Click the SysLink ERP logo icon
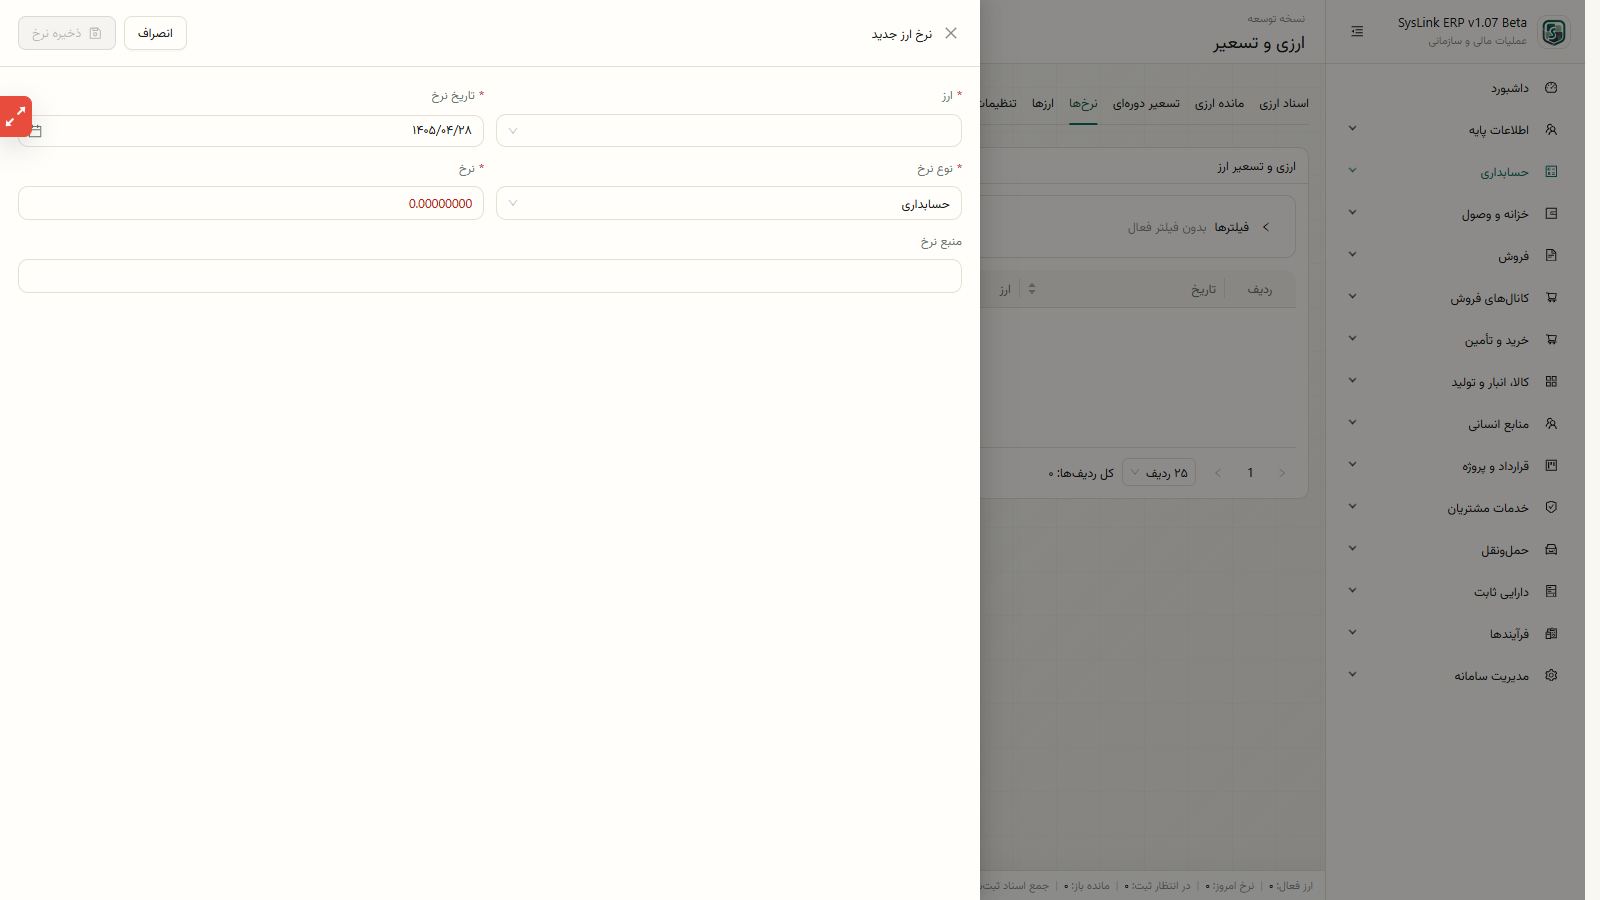Image resolution: width=1600 pixels, height=900 pixels. click(x=1553, y=32)
